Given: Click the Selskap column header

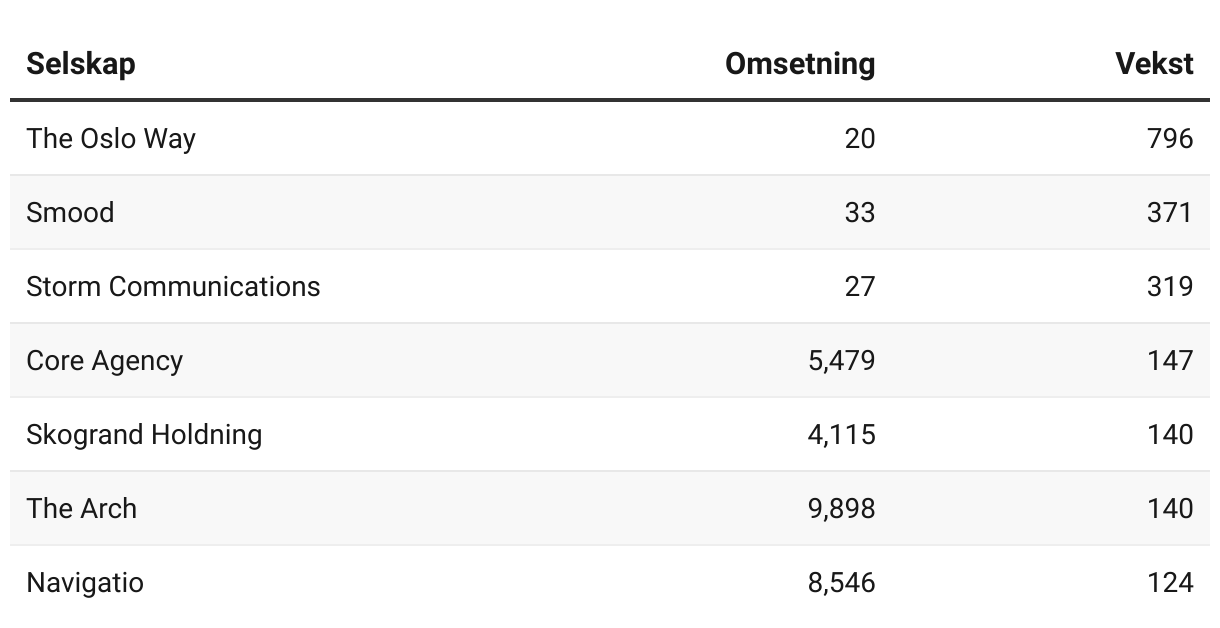Looking at the screenshot, I should coord(81,64).
